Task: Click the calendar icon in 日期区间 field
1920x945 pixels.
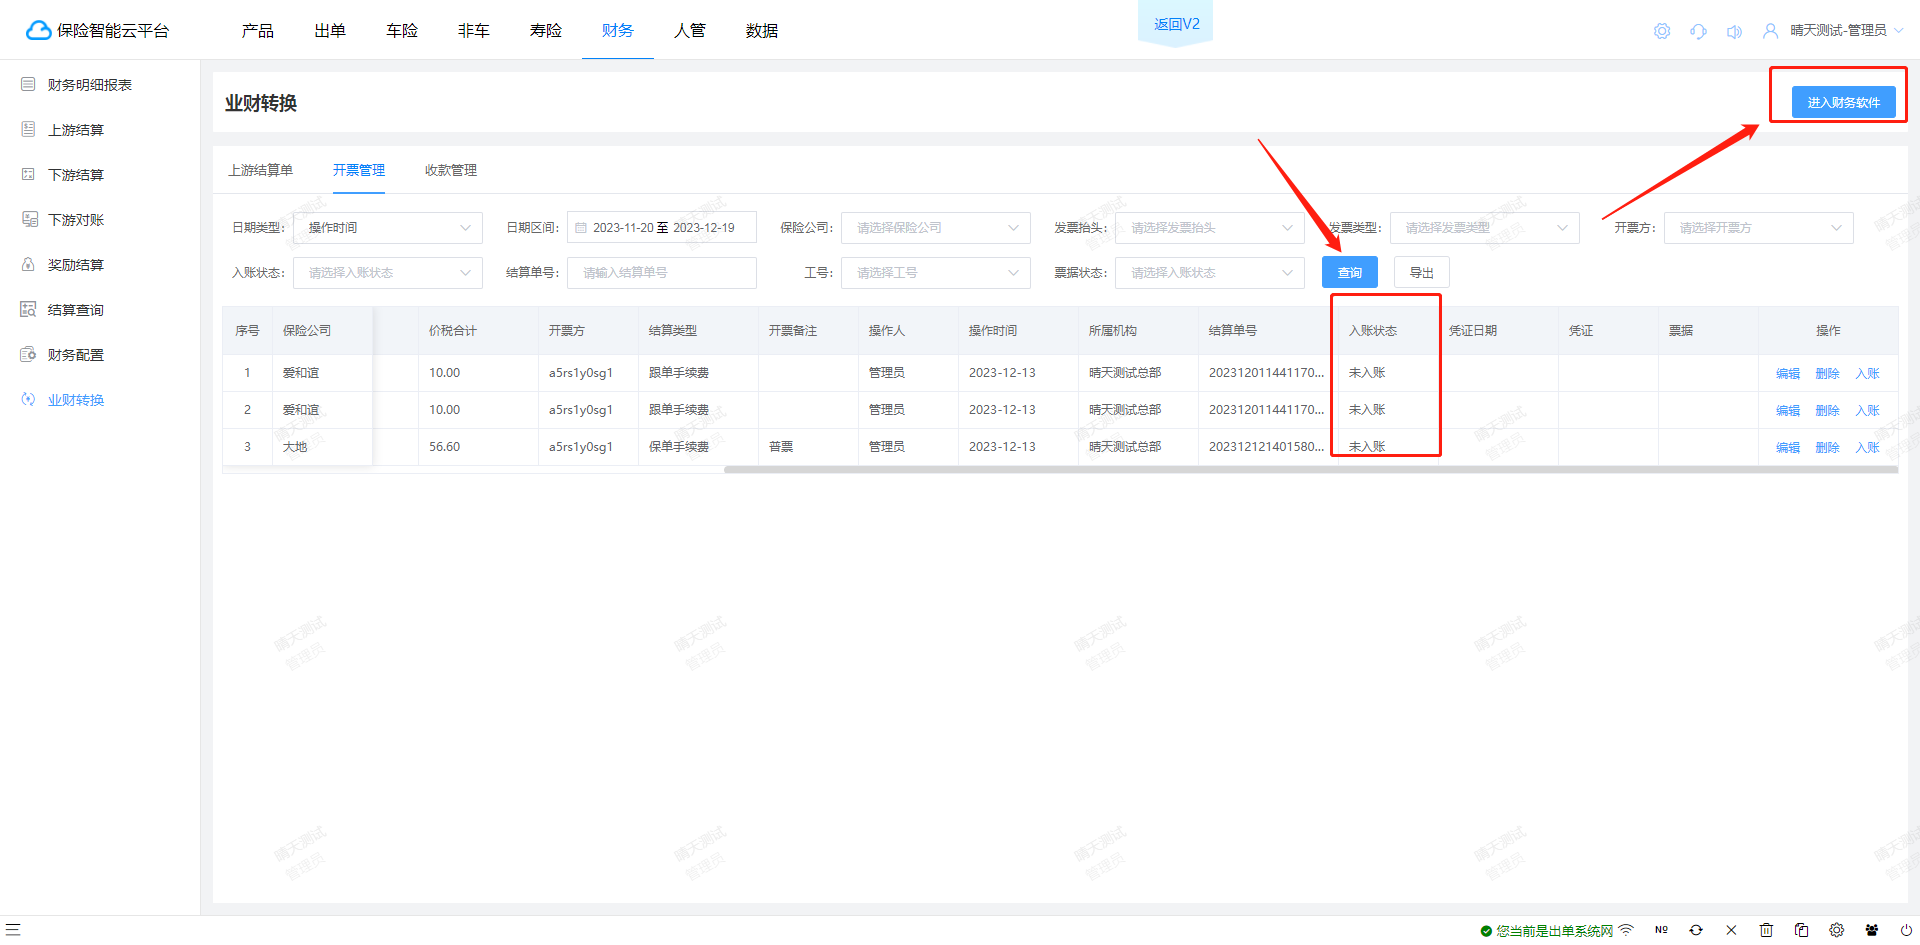Action: pyautogui.click(x=581, y=228)
